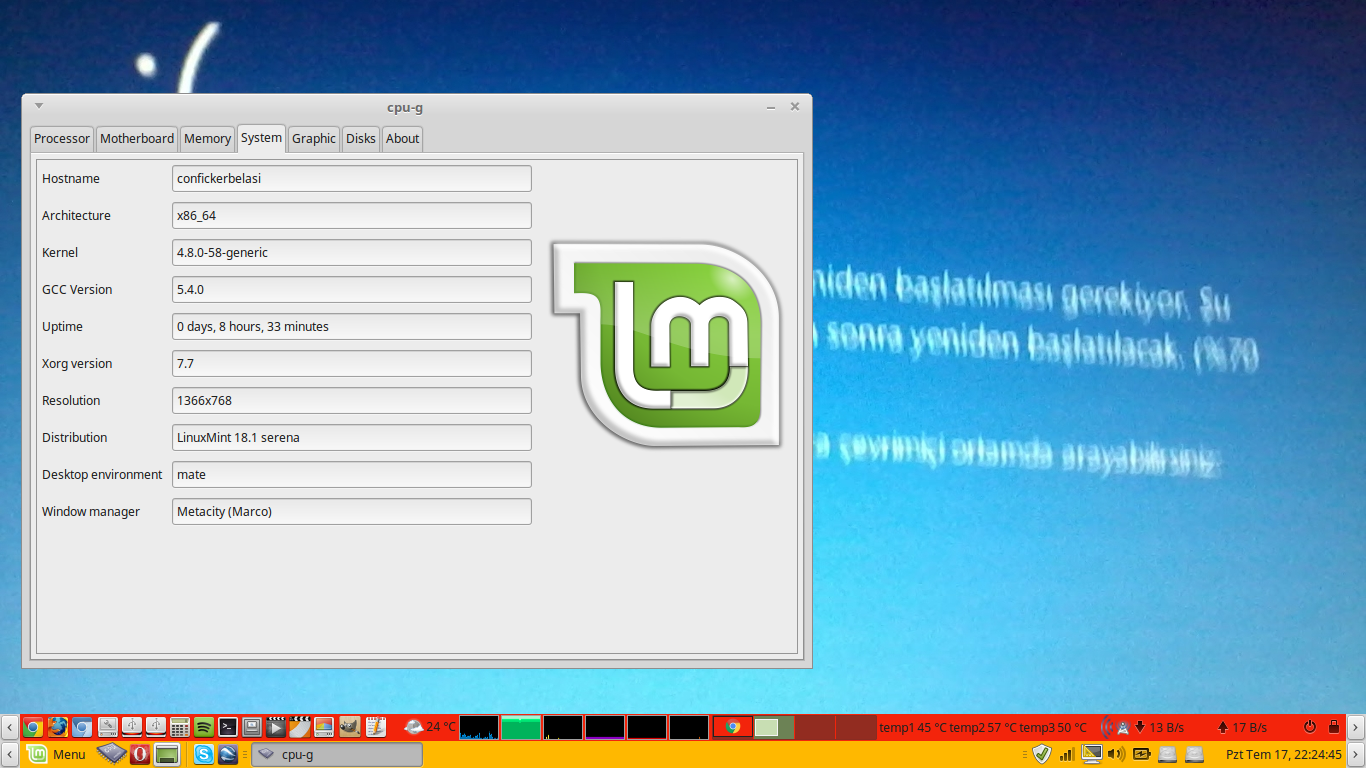Click the weather applet showing 24 °C
Screen dimensions: 1366x768
pyautogui.click(x=430, y=727)
